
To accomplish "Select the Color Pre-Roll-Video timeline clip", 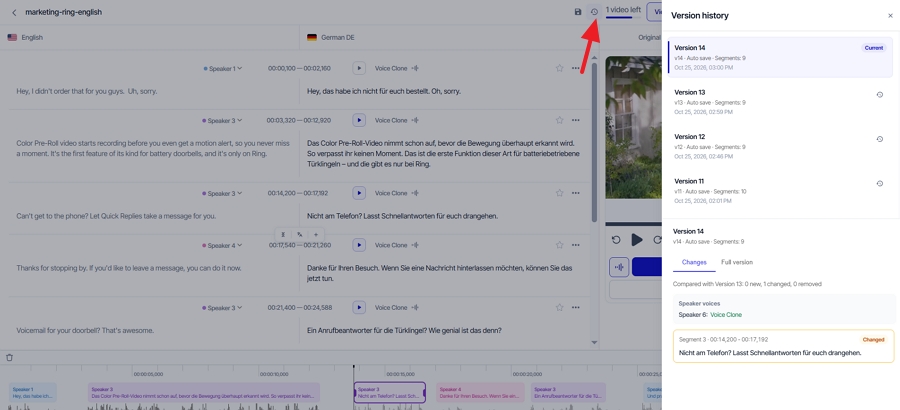I will pos(204,392).
